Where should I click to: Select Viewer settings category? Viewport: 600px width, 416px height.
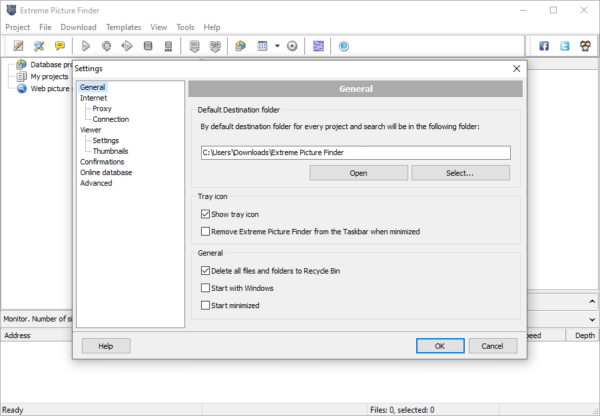click(x=90, y=130)
